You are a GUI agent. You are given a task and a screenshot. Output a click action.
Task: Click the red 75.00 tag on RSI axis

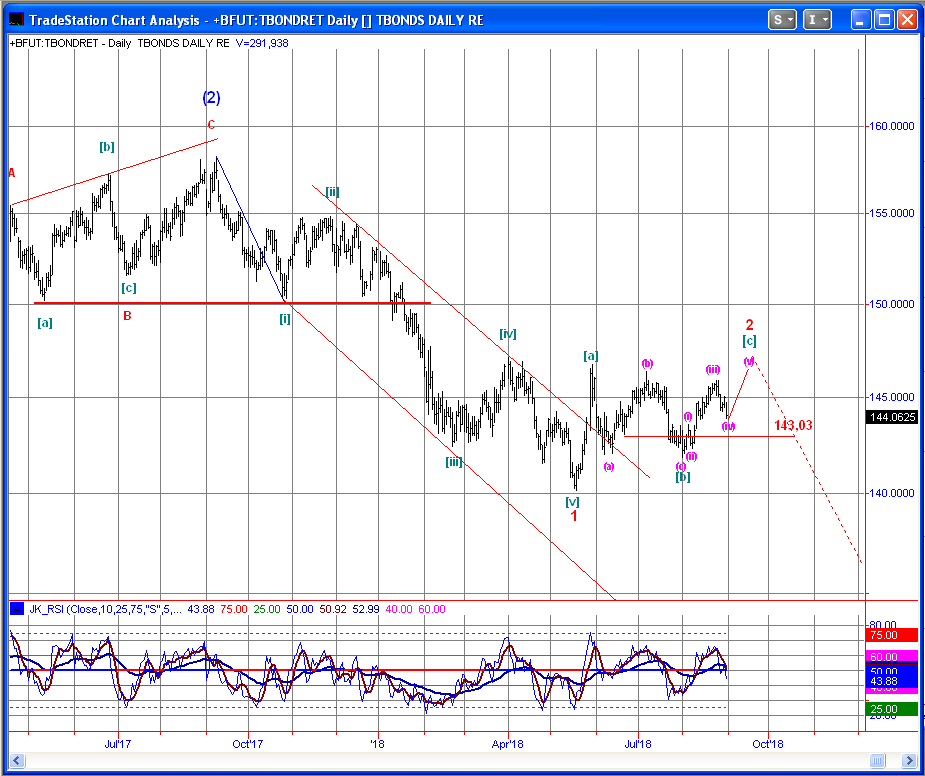pyautogui.click(x=892, y=635)
